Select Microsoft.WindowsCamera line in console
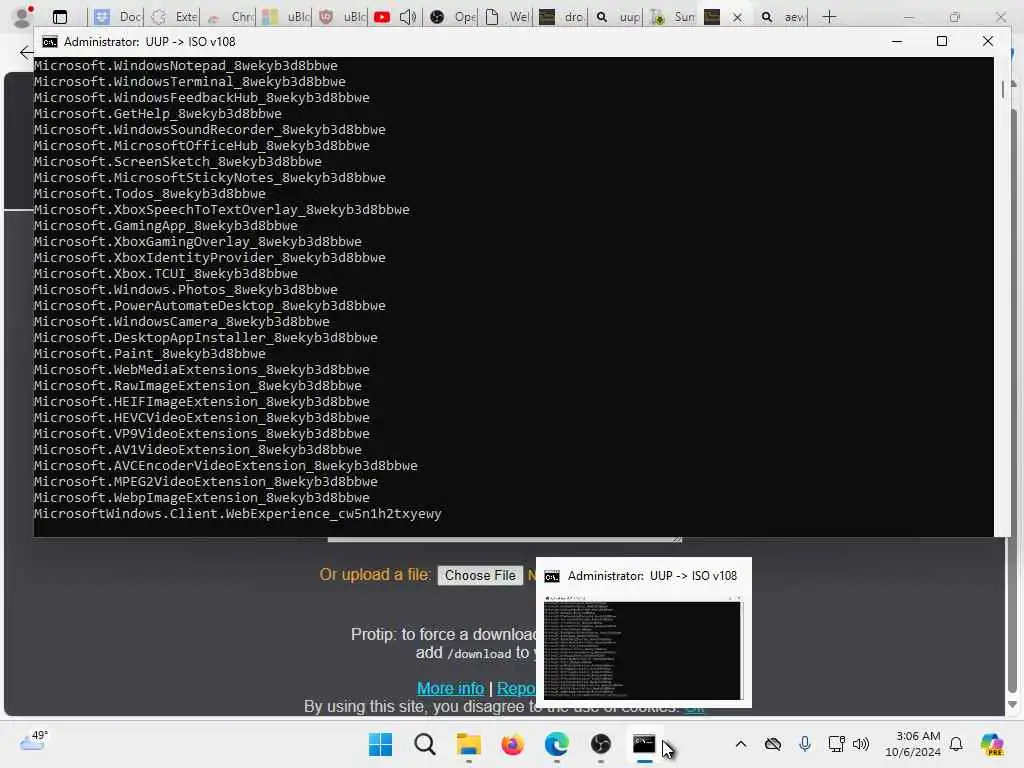 coord(182,322)
